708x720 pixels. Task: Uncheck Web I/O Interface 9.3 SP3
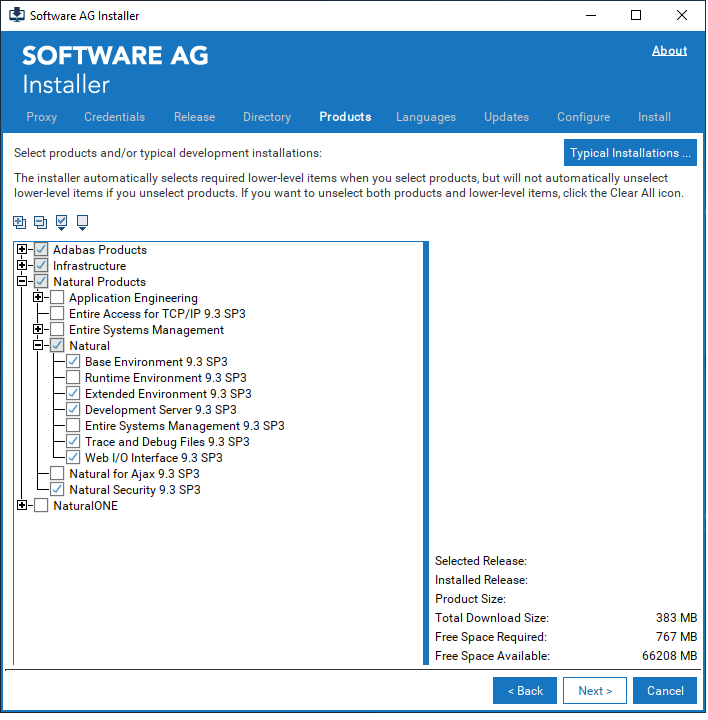[x=73, y=458]
